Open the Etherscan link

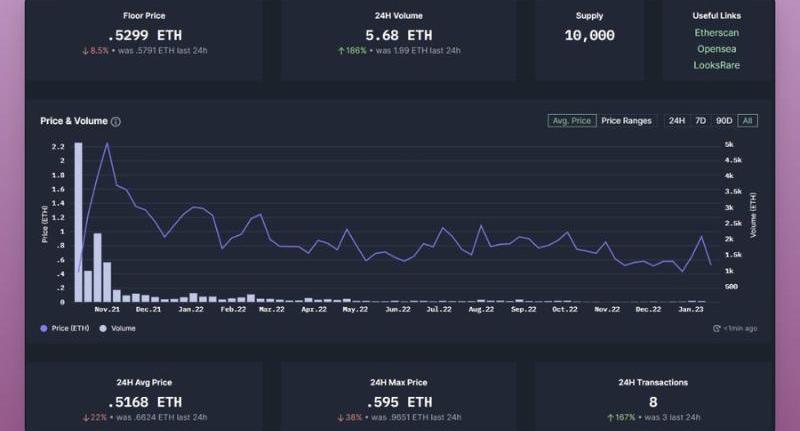tap(716, 33)
